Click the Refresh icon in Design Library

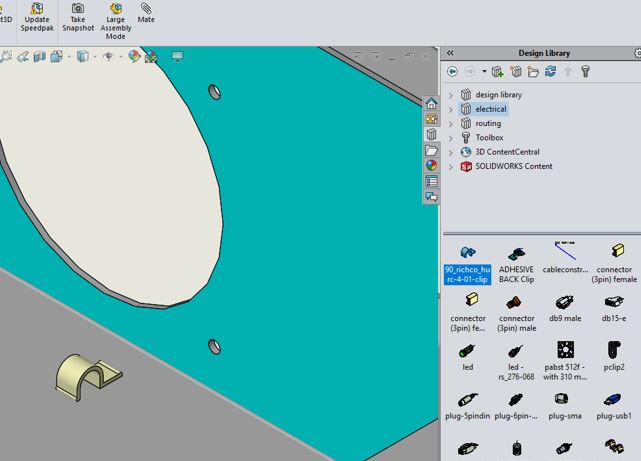(550, 72)
